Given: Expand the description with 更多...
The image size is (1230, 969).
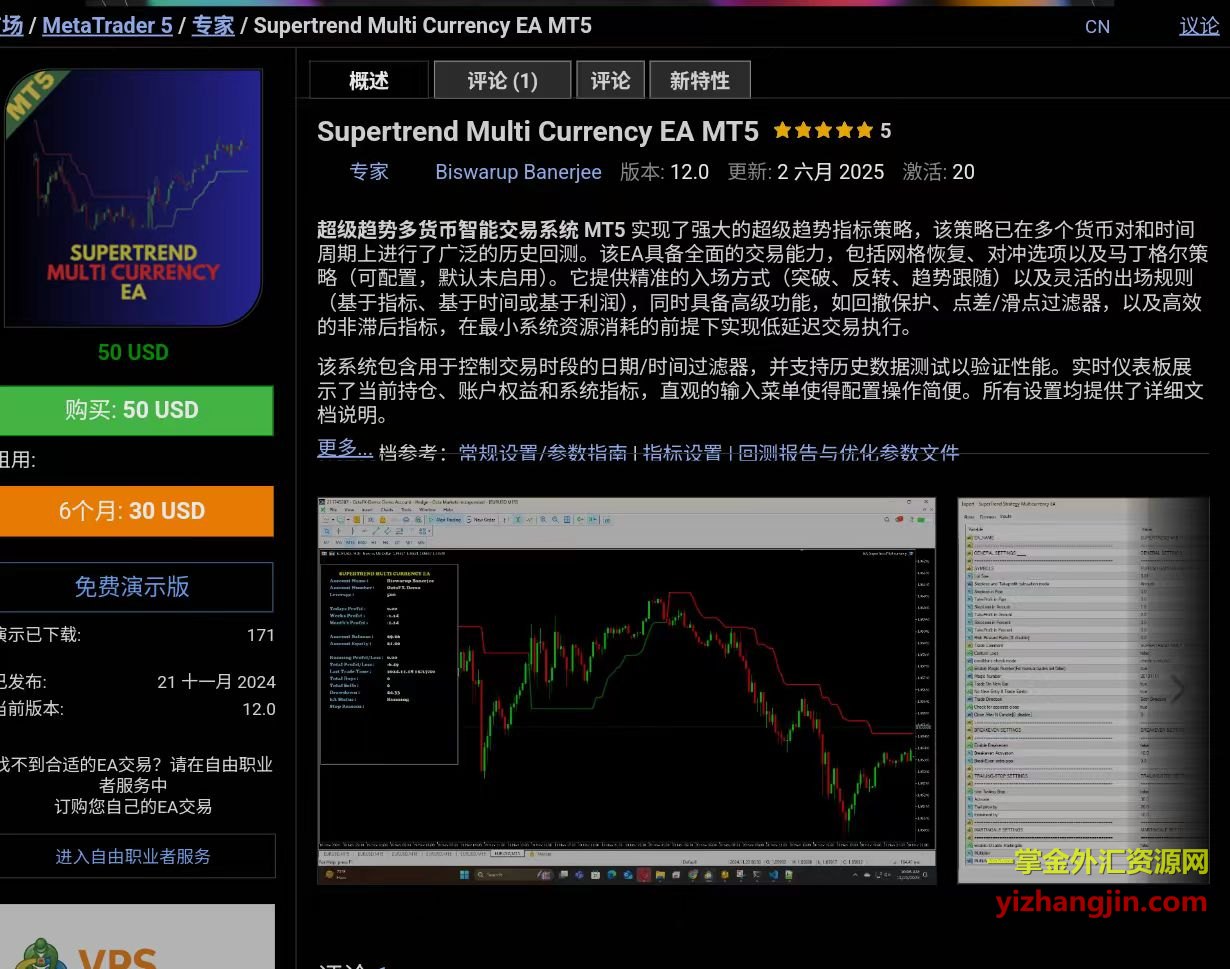Looking at the screenshot, I should click(x=345, y=448).
